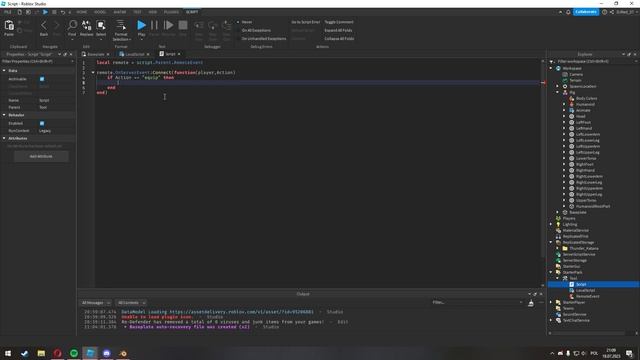Toggle the Enabled checkbox in Properties
Viewport: 640px width, 360px height.
click(42, 123)
